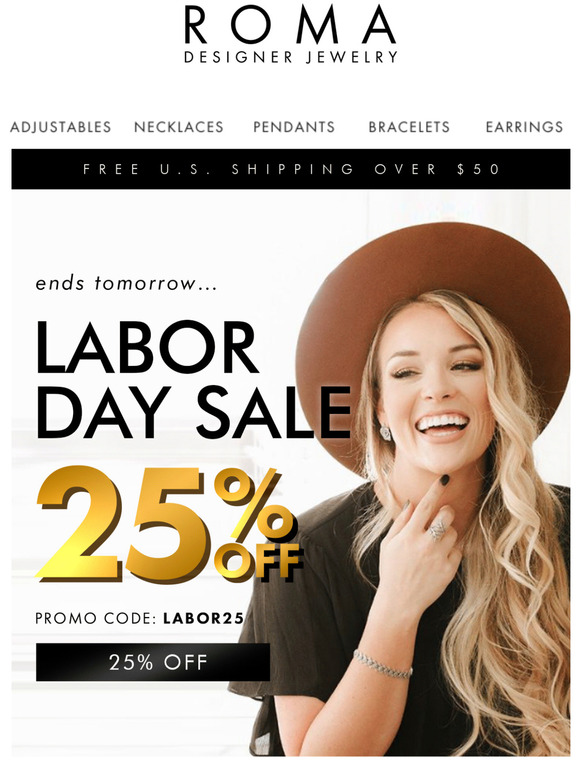Open the Adjustables category
The width and height of the screenshot is (580, 774).
point(61,127)
